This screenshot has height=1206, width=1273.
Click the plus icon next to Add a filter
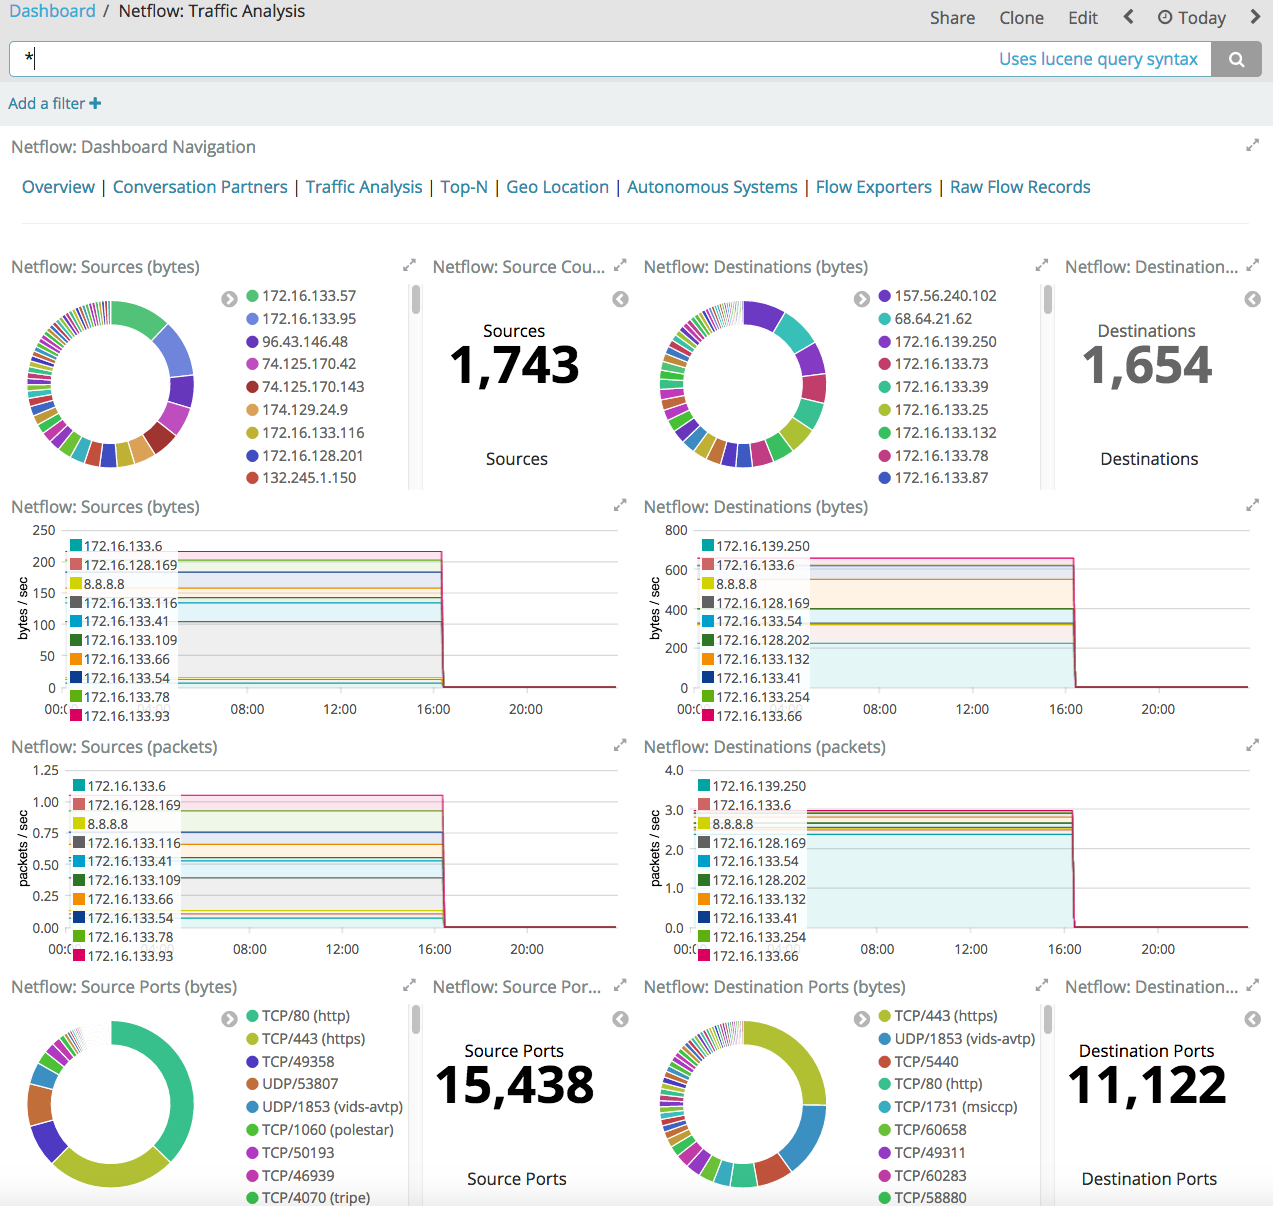click(x=95, y=103)
